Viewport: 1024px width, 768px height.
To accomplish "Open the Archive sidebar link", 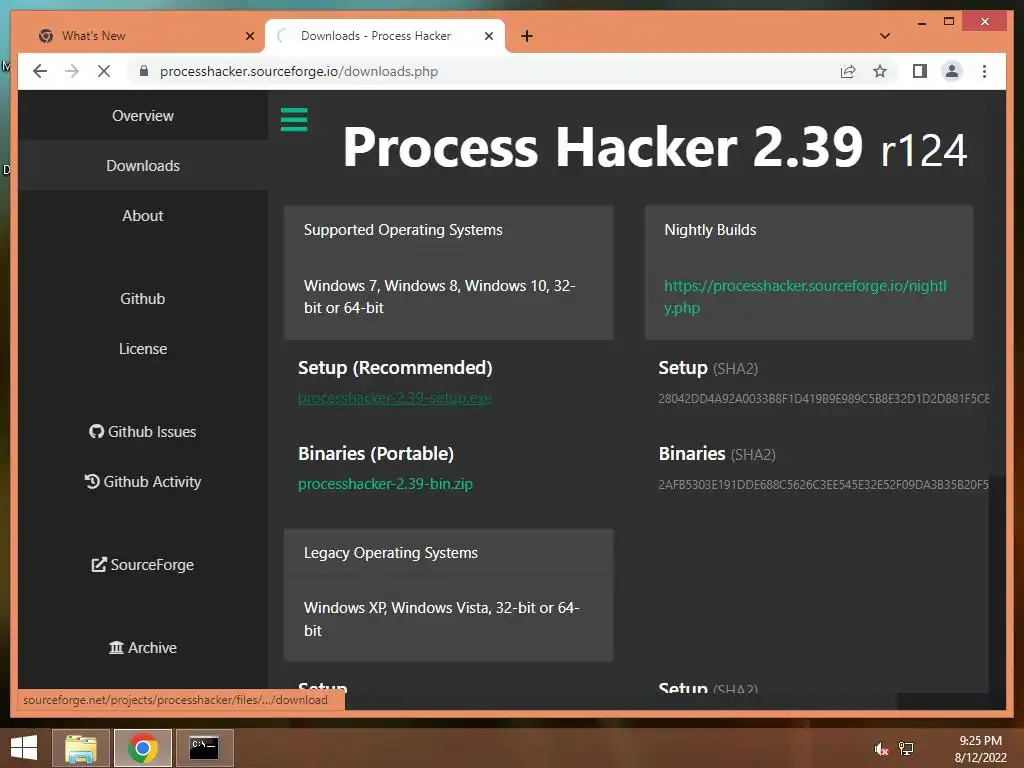I will tap(142, 648).
